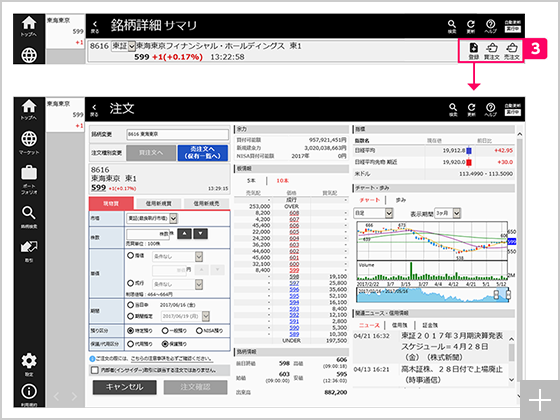560x420 pixels.
Task: Open stock search magnifier in left sidebar
Action: [29, 213]
